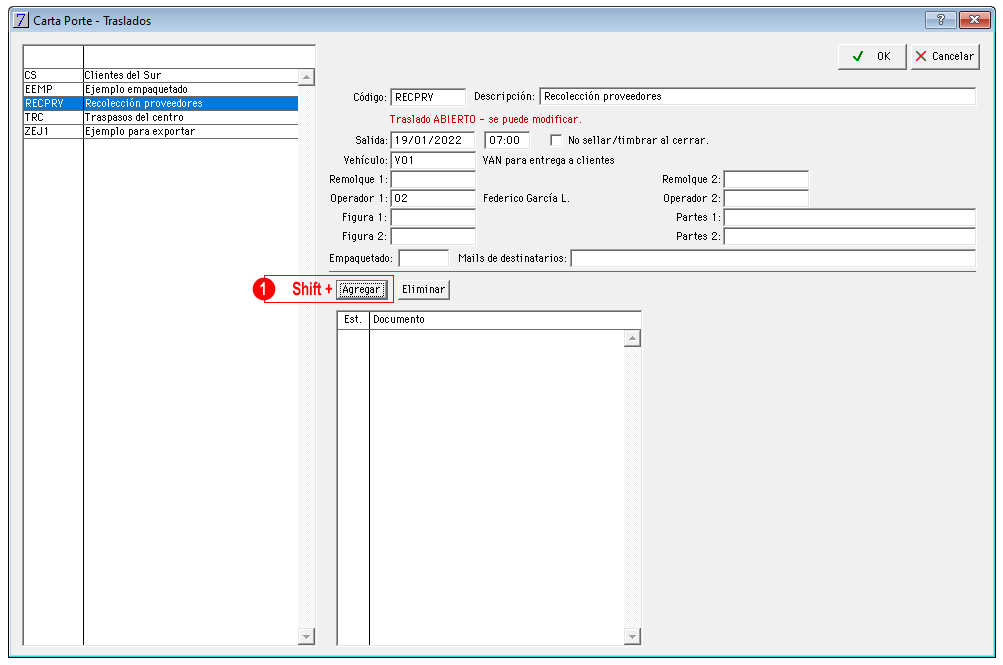
Task: Click the Est. column header
Action: pos(353,320)
